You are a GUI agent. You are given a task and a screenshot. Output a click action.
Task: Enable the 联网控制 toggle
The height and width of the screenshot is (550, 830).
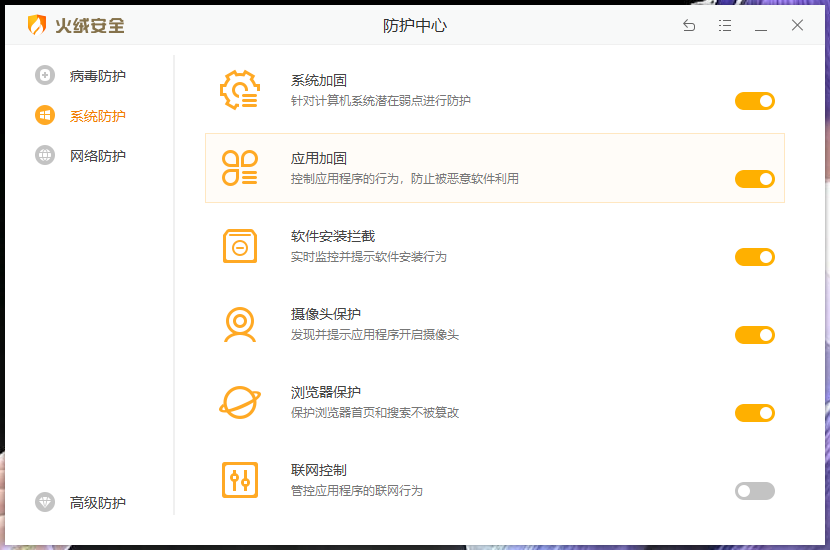(x=754, y=491)
